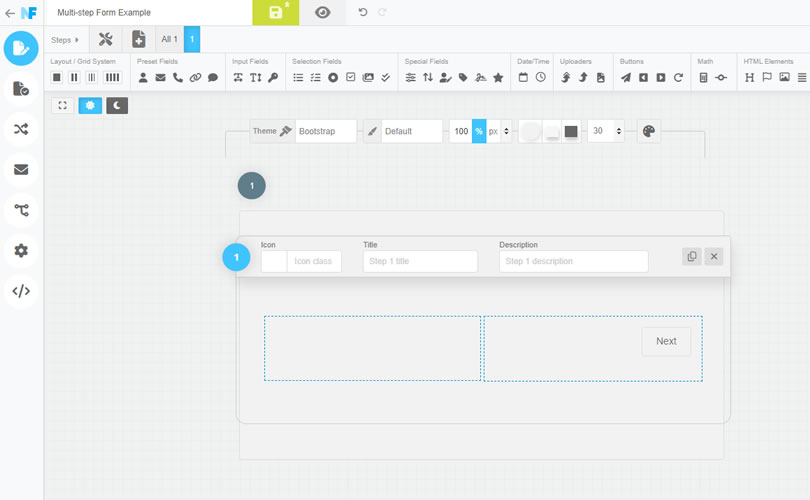The height and width of the screenshot is (500, 810).
Task: Add the math calculator field
Action: pyautogui.click(x=704, y=77)
